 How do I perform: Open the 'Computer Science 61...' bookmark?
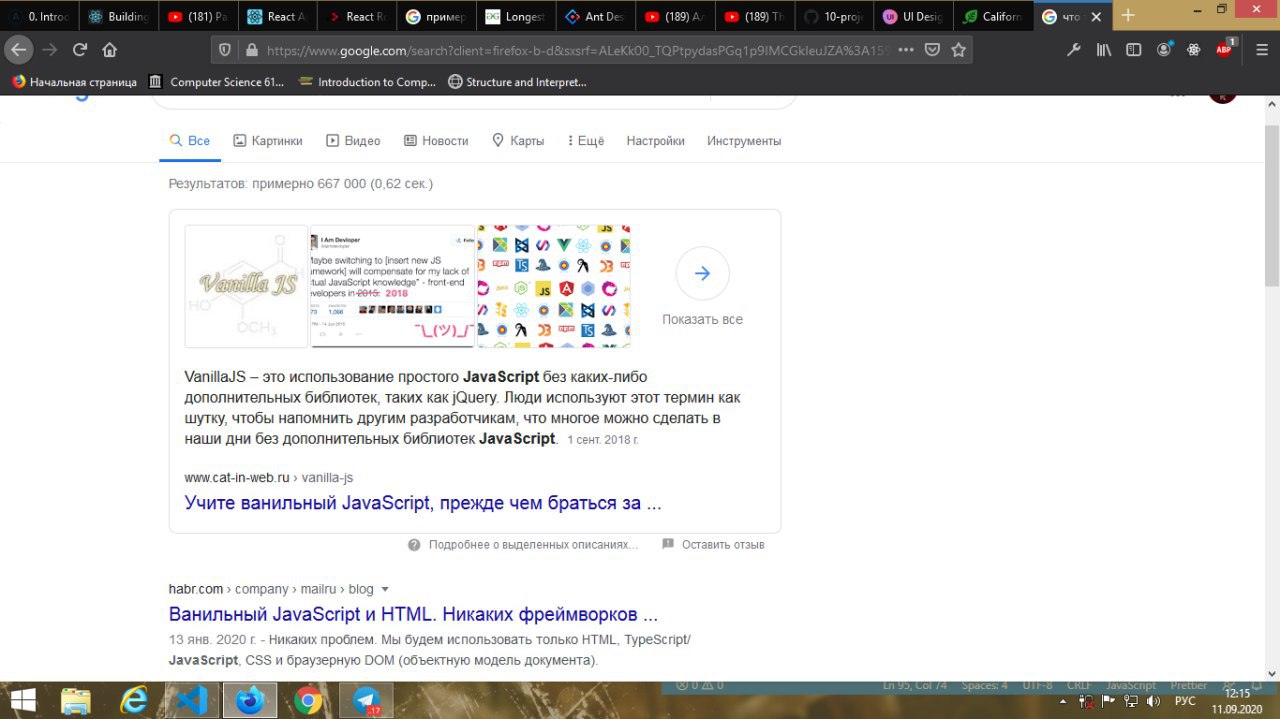click(216, 82)
